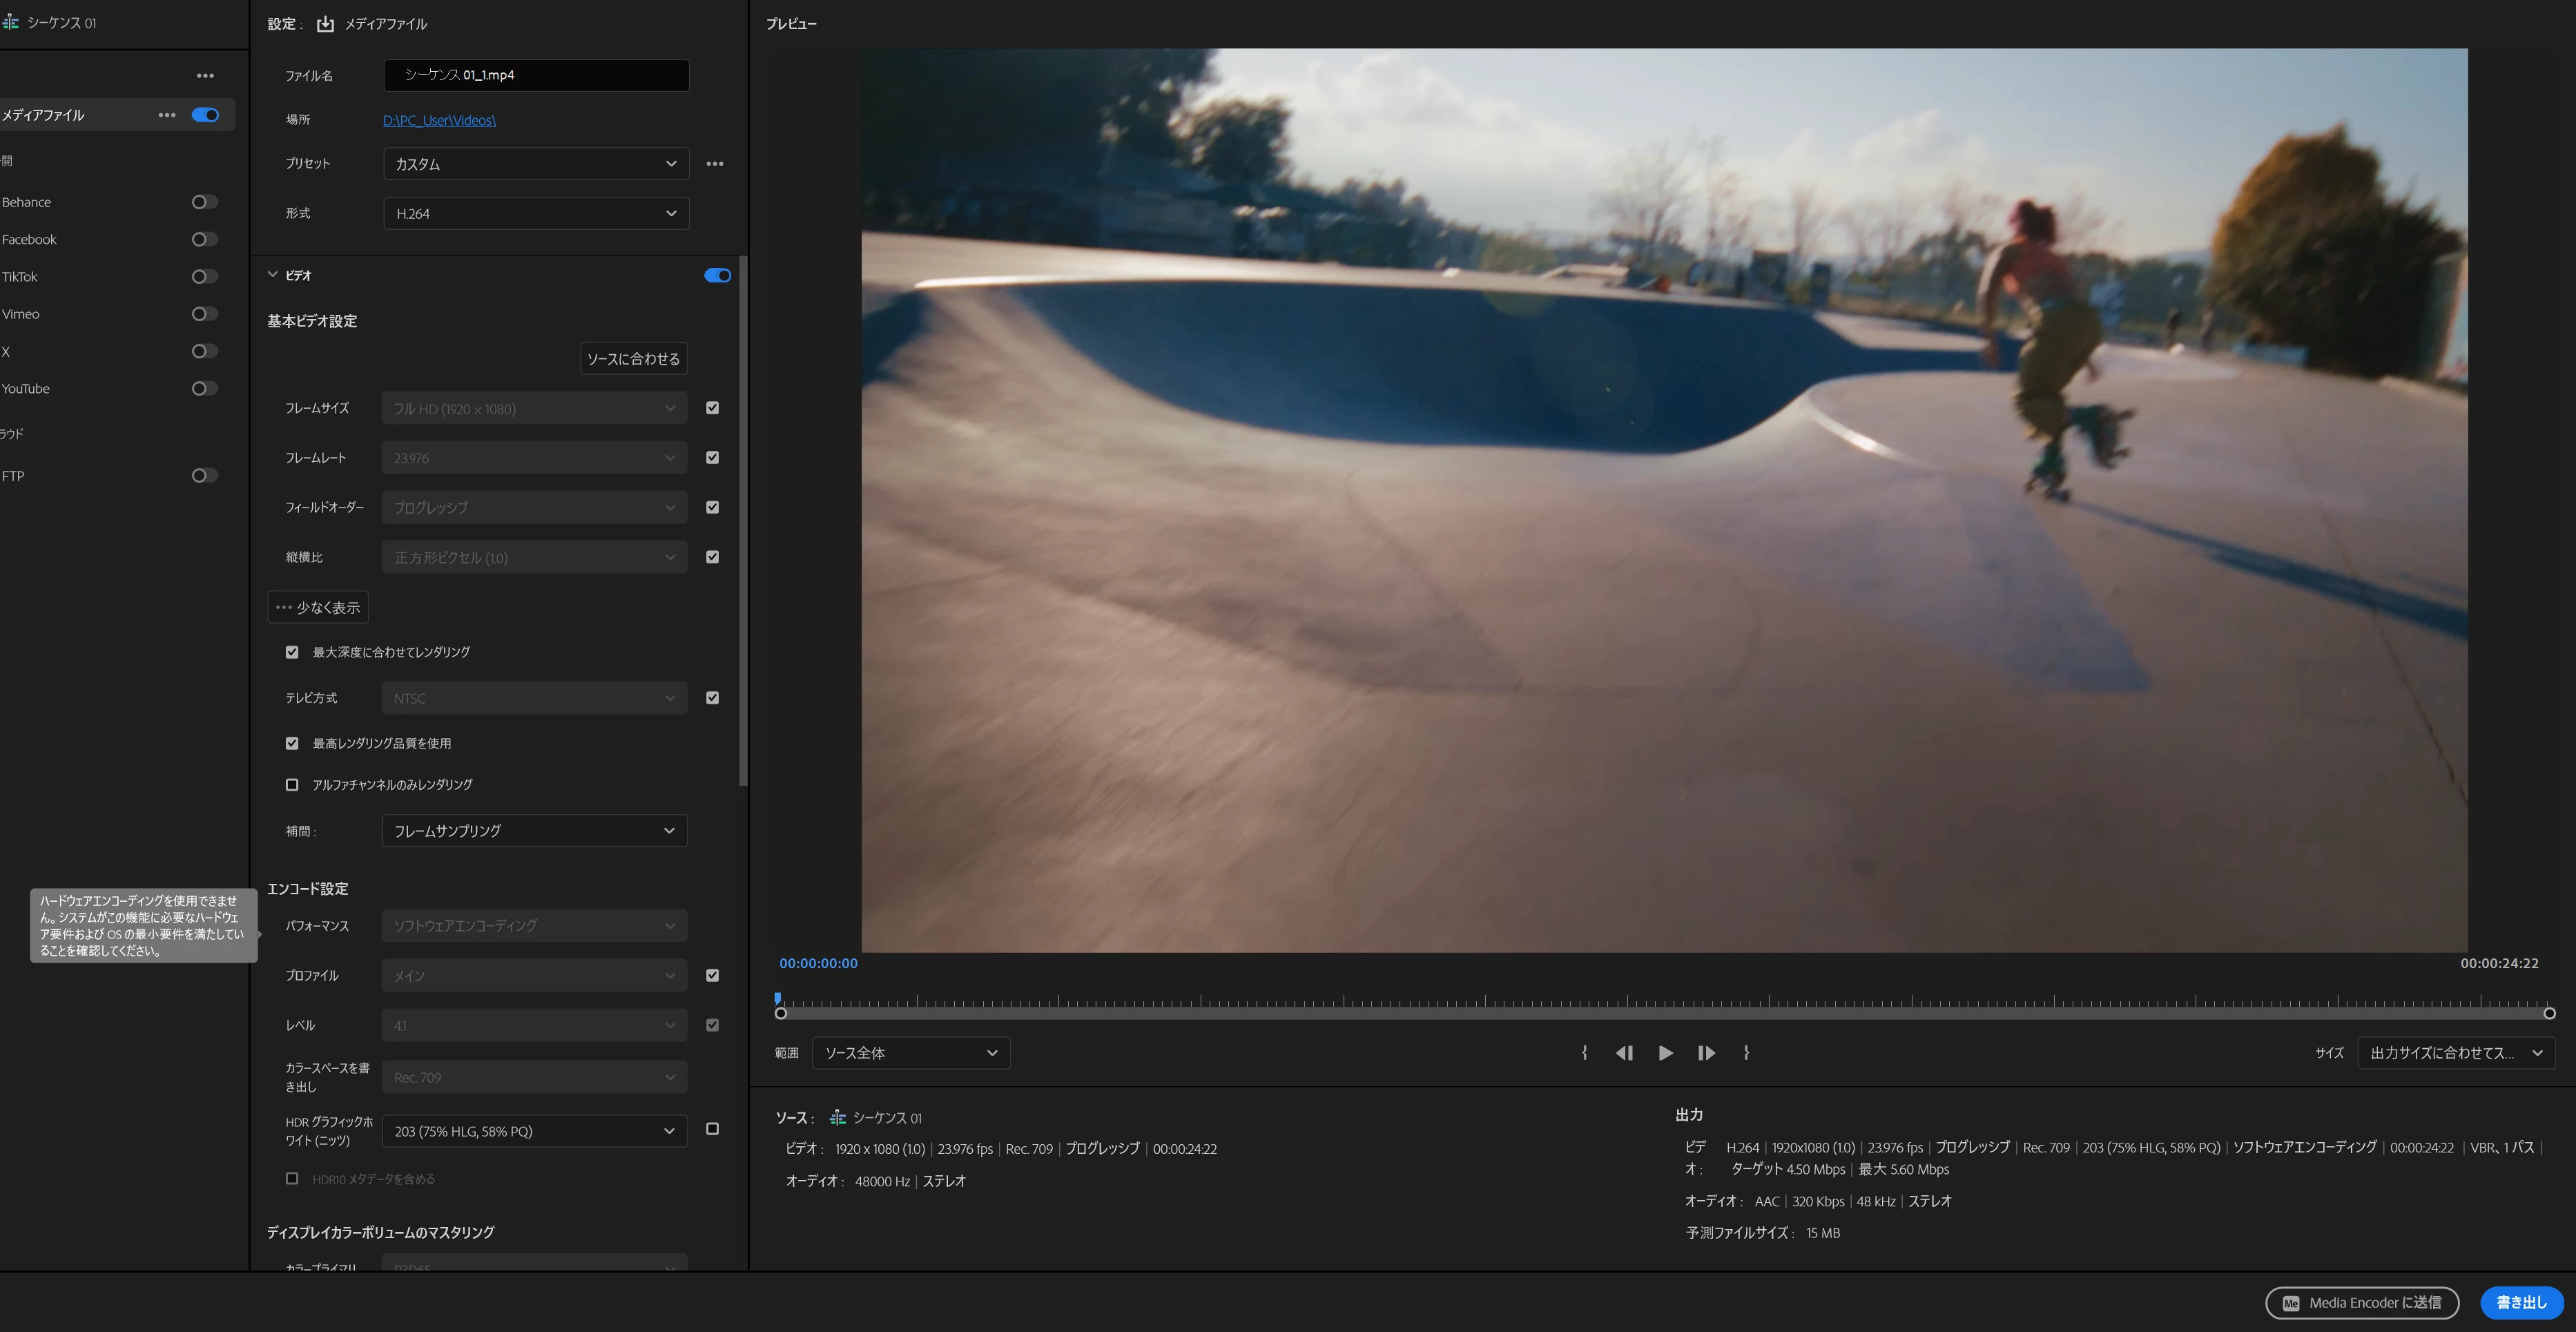Set out point with right brace icon
2576x1332 pixels.
[1746, 1053]
